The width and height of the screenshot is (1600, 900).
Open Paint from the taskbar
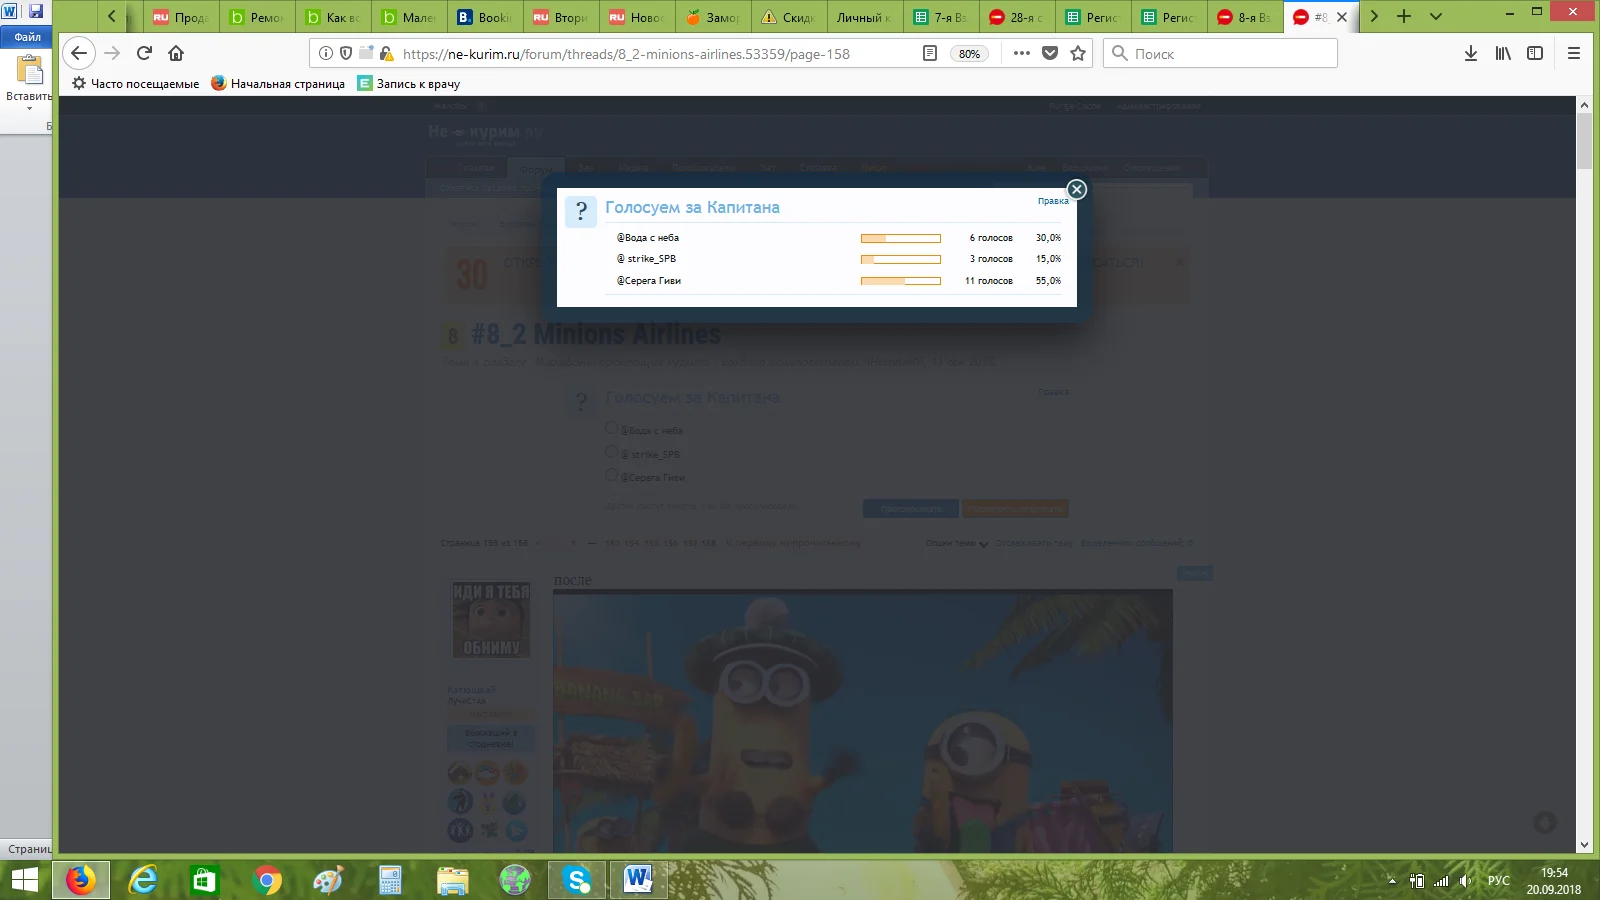(329, 880)
